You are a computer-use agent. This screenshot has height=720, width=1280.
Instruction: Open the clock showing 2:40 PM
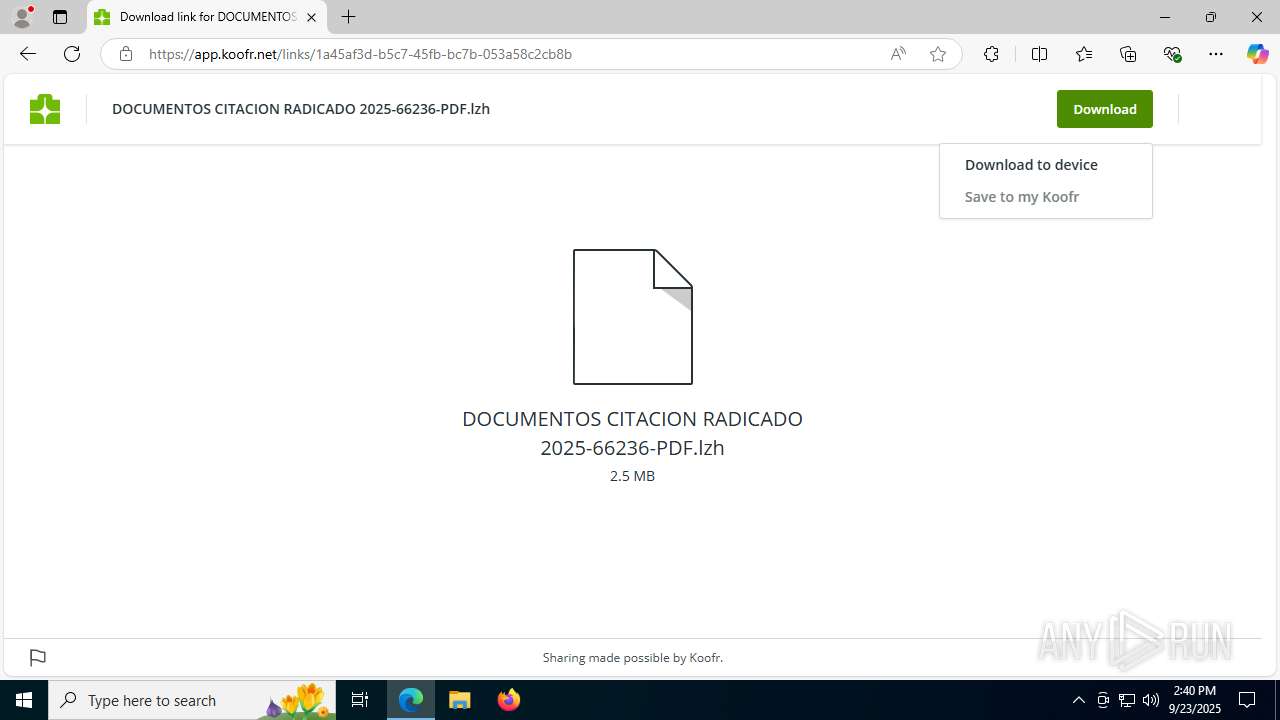(1195, 700)
